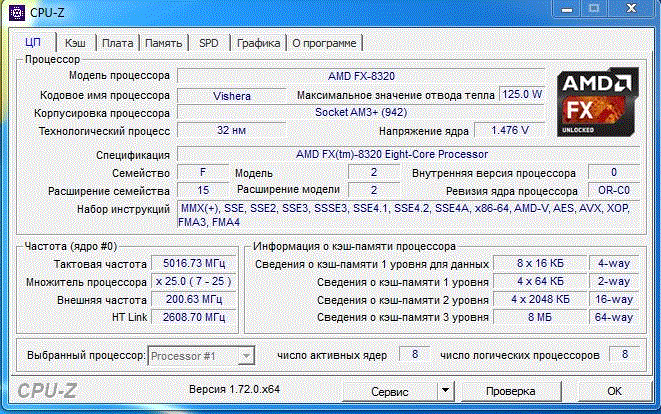The height and width of the screenshot is (414, 661).
Task: Click the 64-way L3 associativity value
Action: (614, 317)
